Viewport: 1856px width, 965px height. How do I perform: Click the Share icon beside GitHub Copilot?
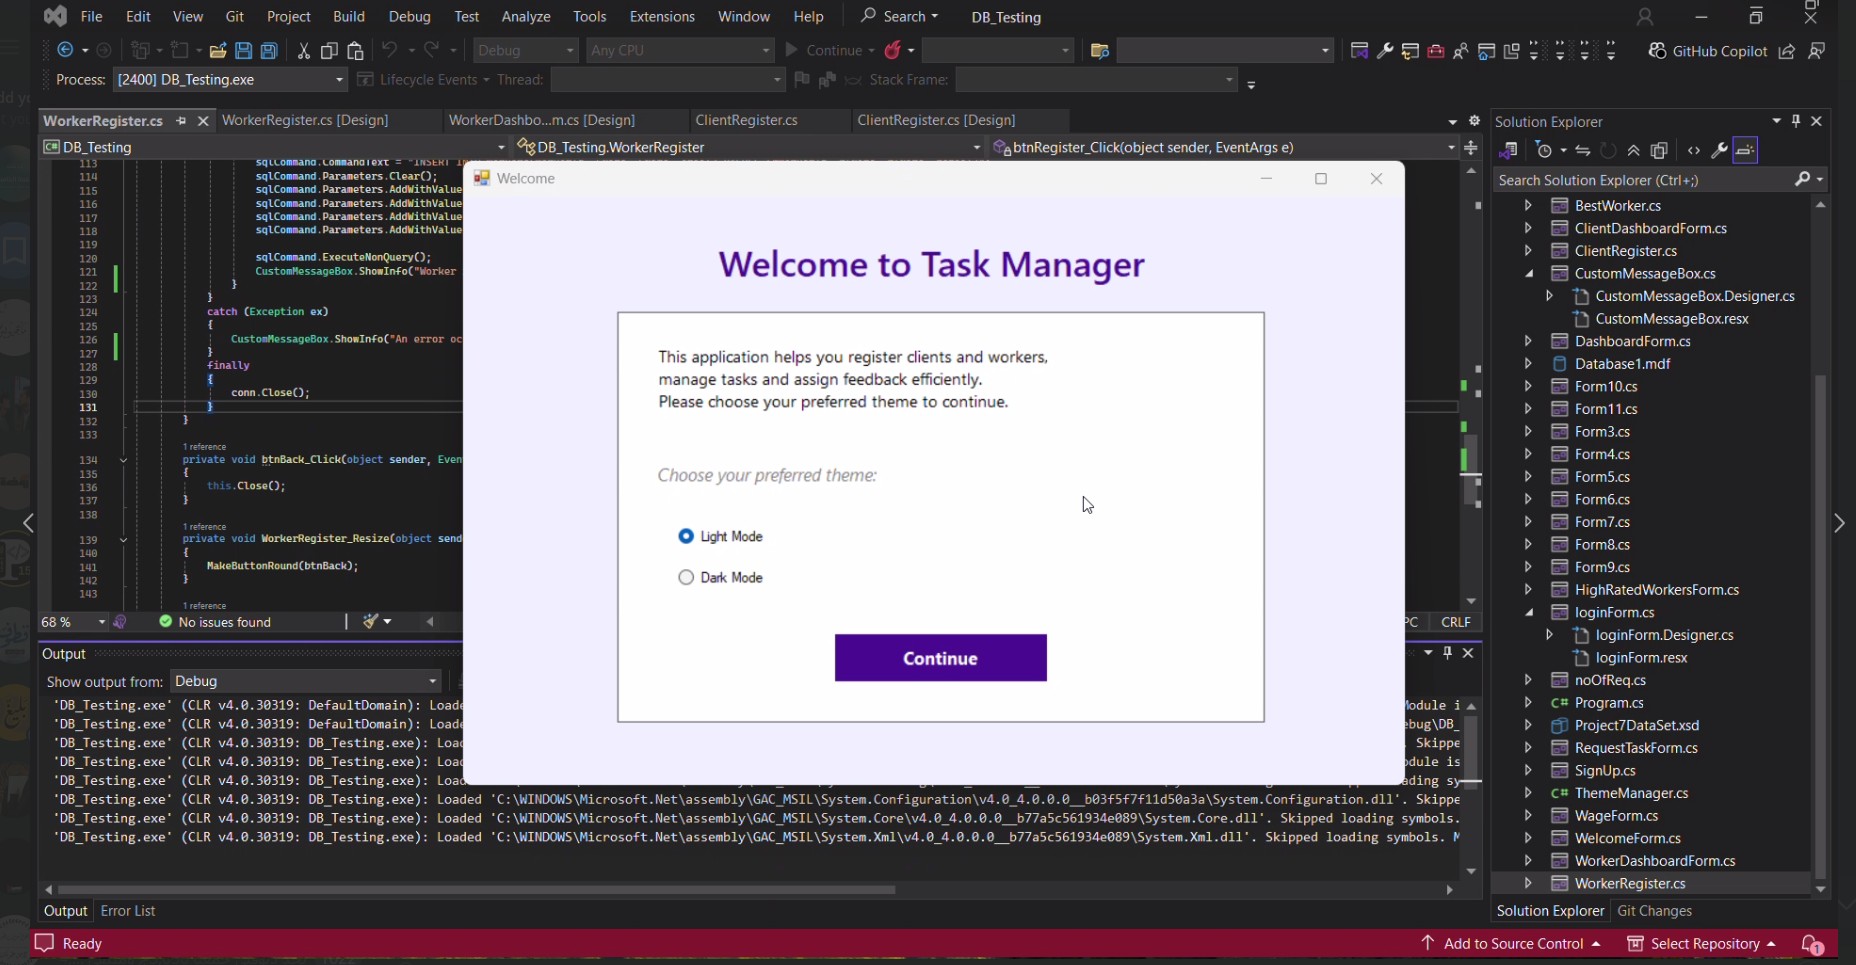click(x=1787, y=51)
